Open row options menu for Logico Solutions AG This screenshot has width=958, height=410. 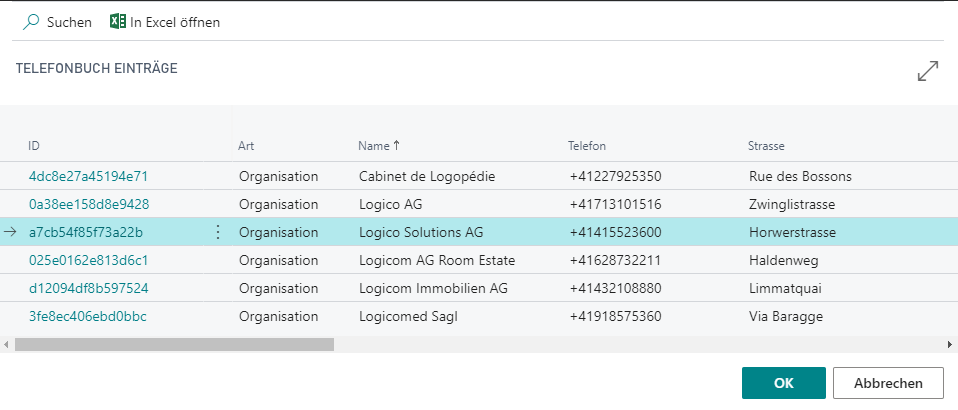(x=218, y=232)
